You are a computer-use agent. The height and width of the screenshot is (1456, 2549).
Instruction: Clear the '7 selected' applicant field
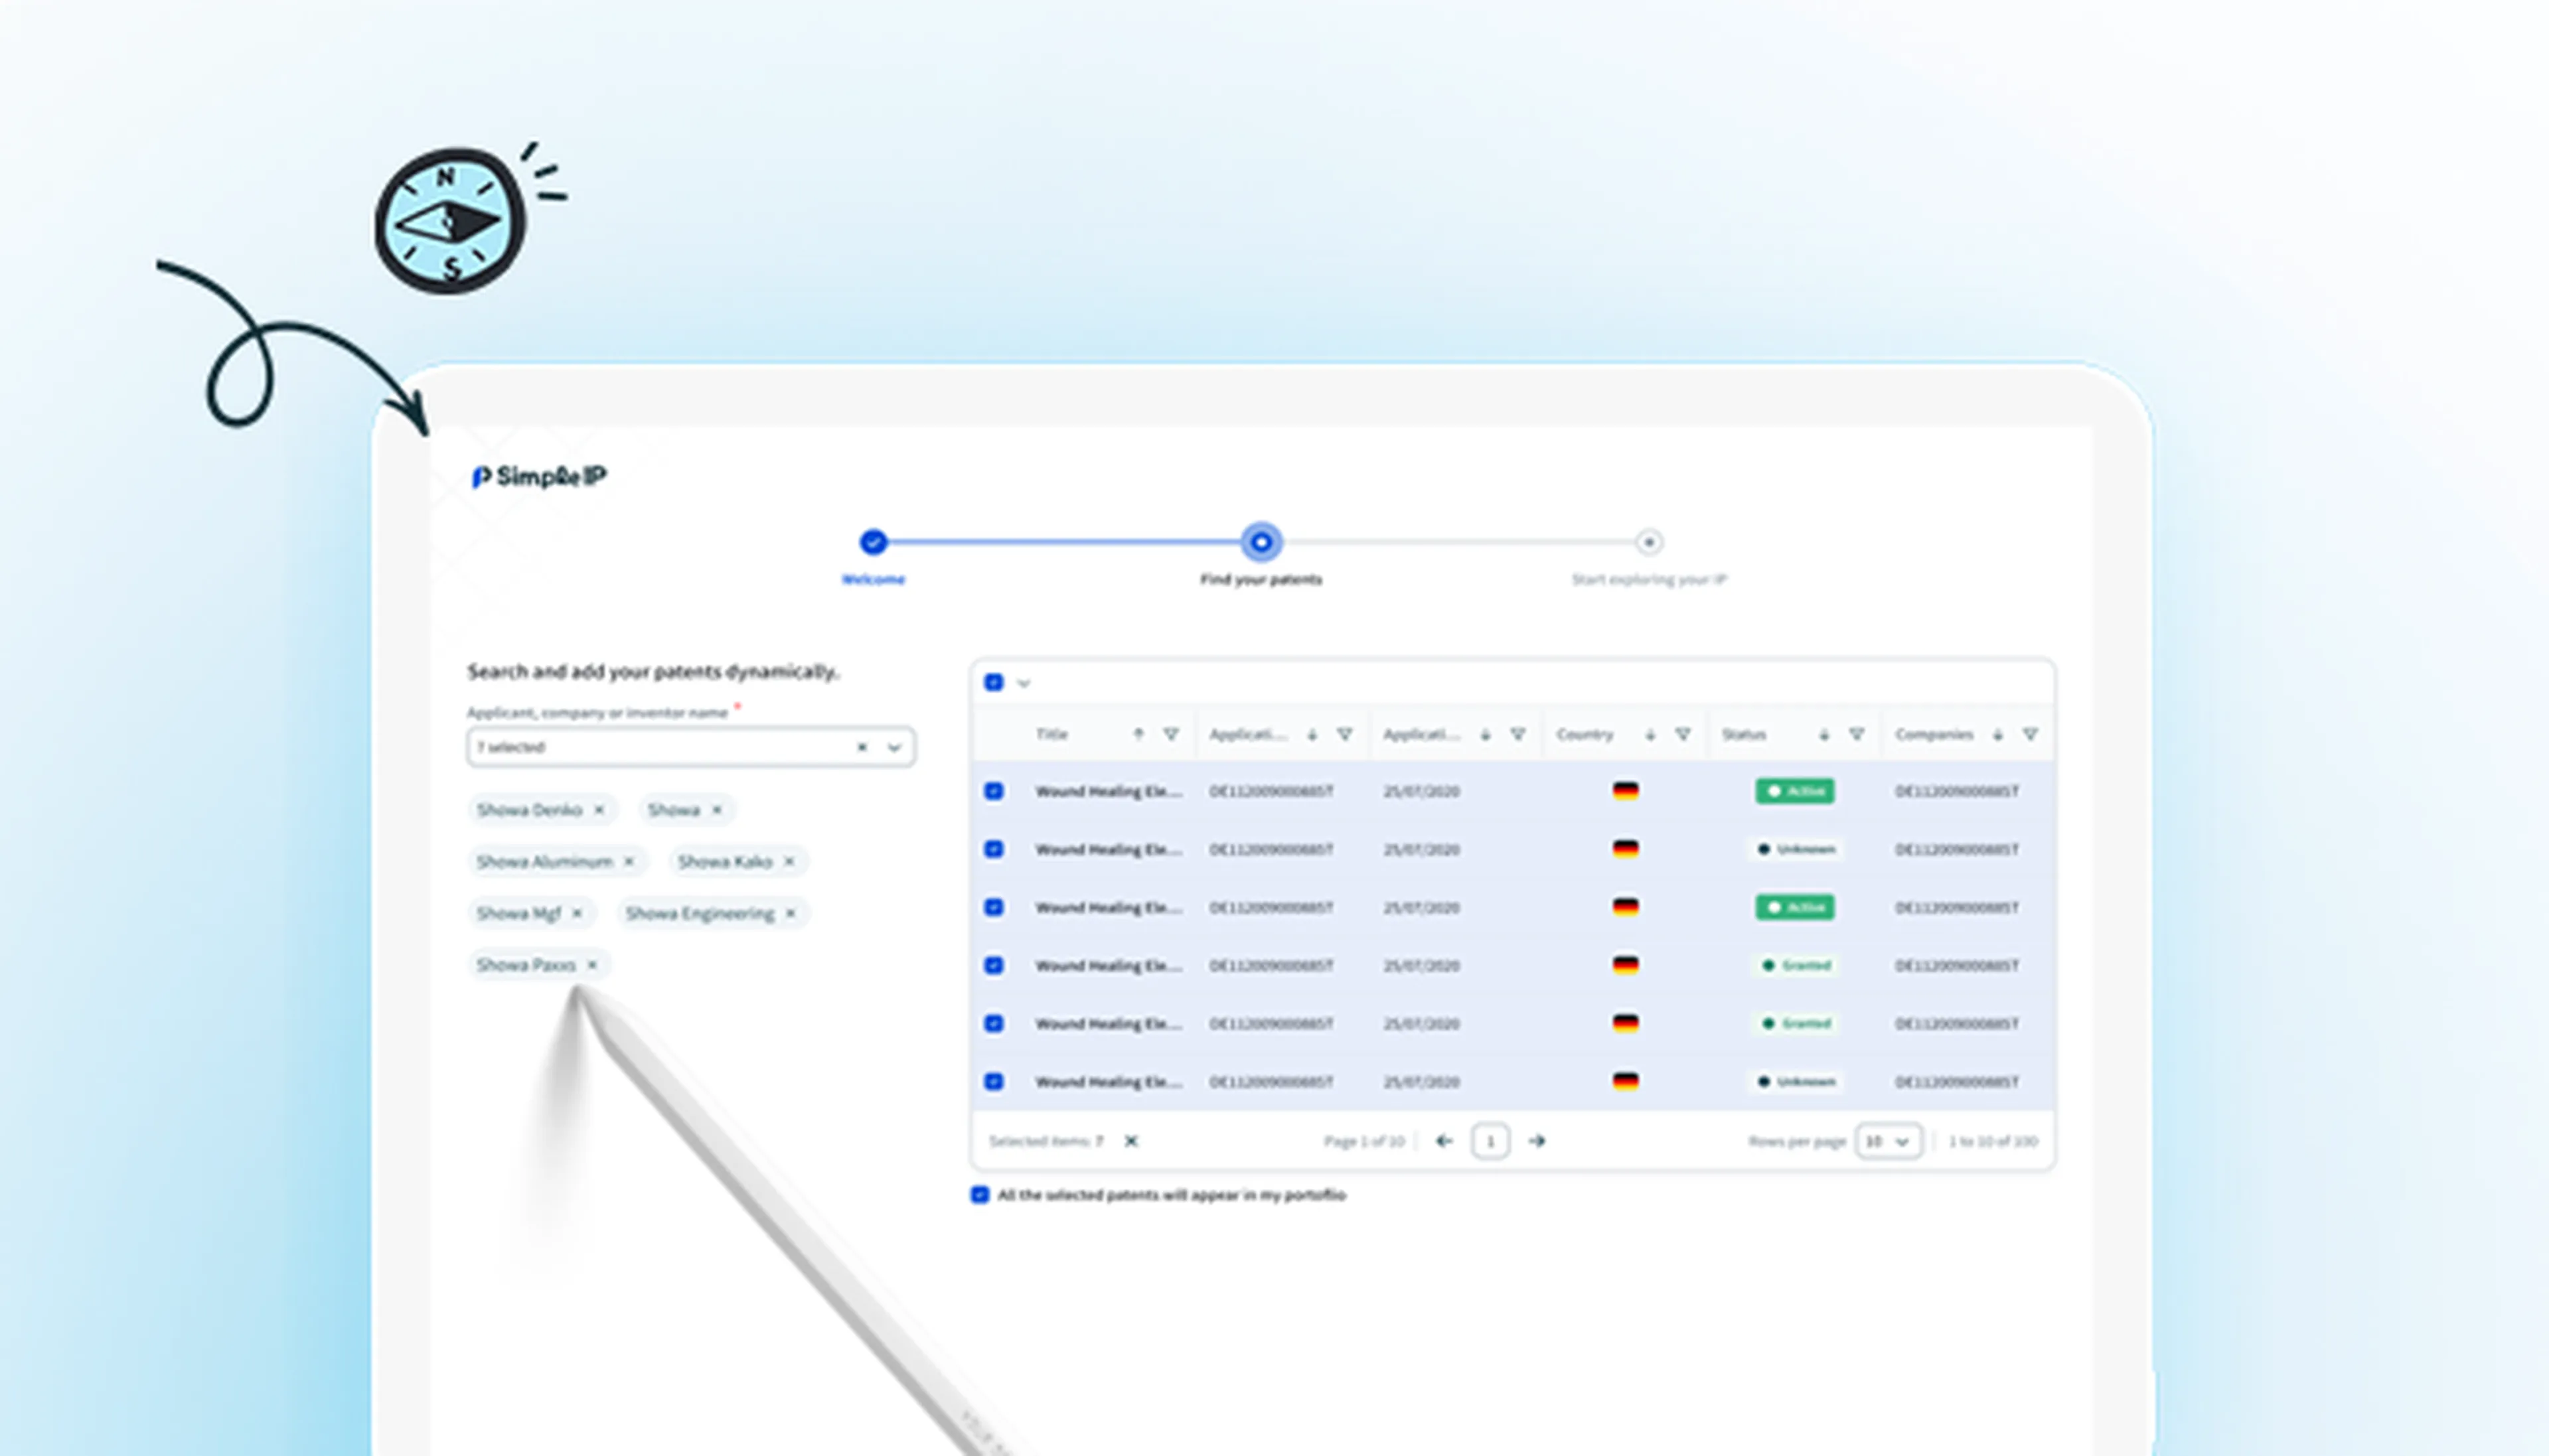[x=862, y=747]
